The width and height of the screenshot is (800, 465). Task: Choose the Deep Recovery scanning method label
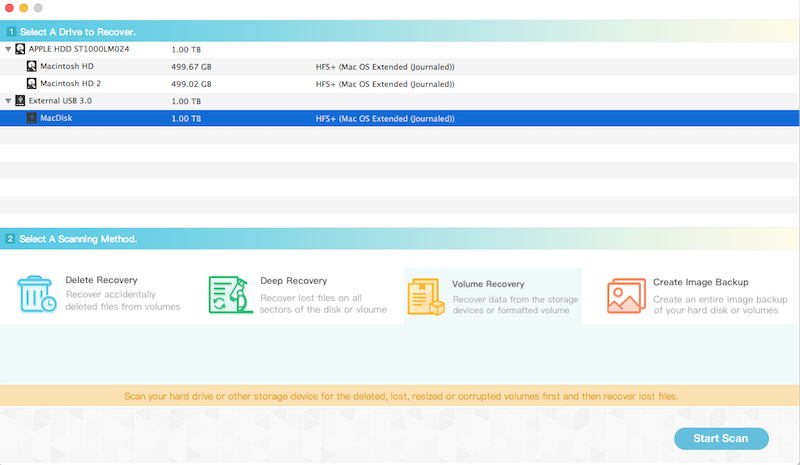tap(293, 281)
